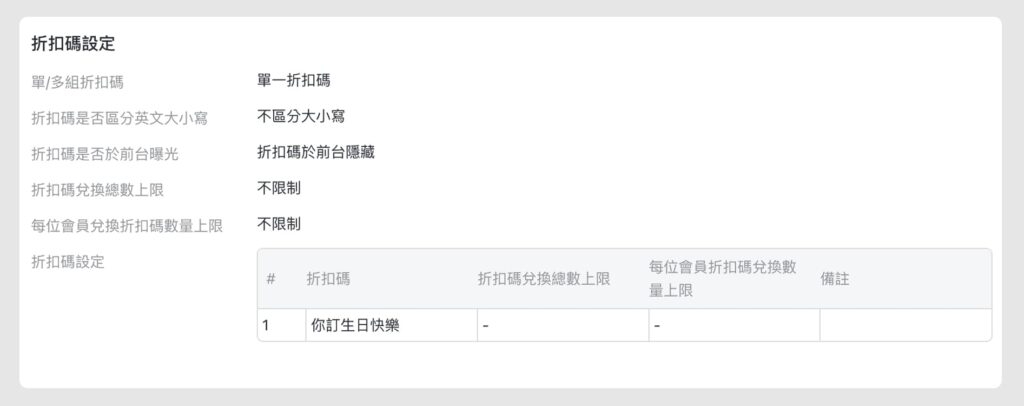Click the 折扣碼 table column header
This screenshot has width=1024, height=406.
click(x=328, y=279)
